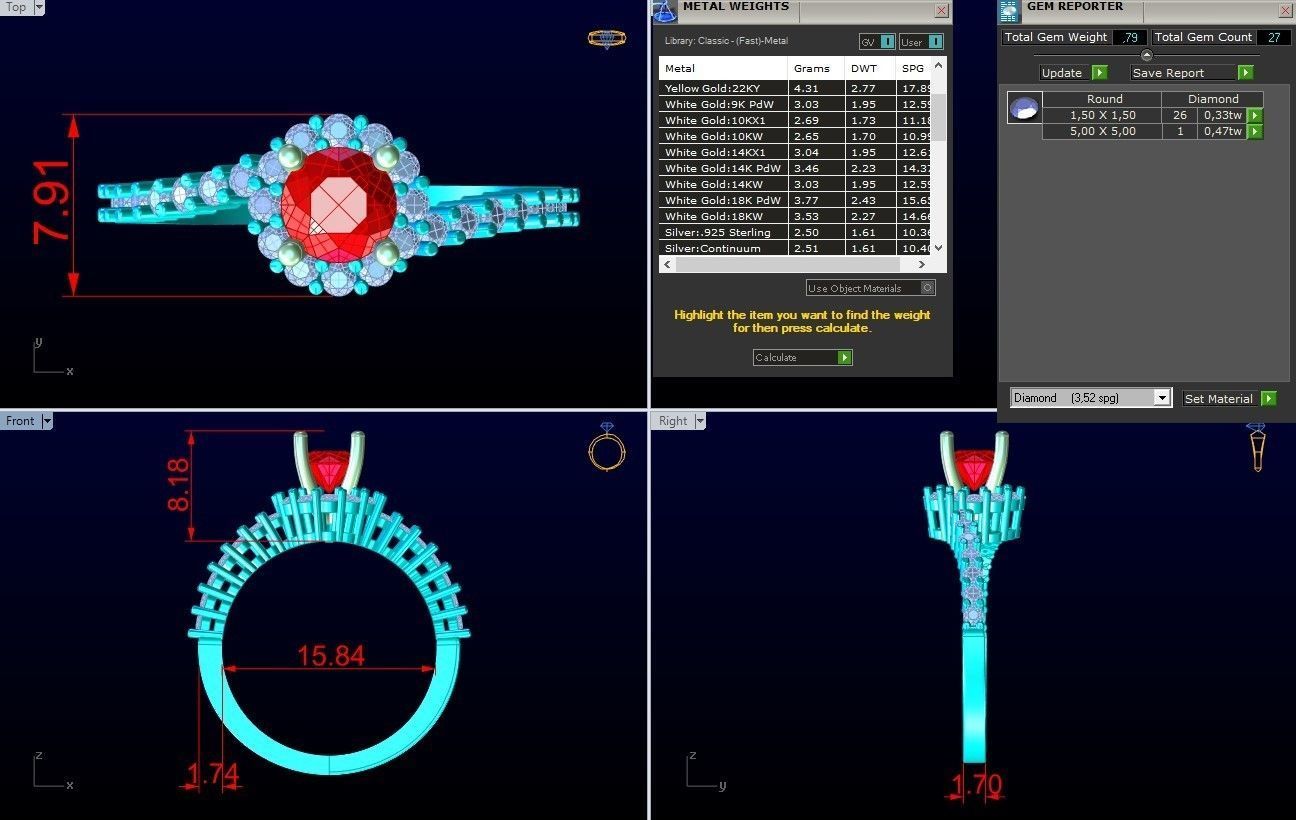Select the 1.74 thickness dimension in Front view
The height and width of the screenshot is (820, 1296).
click(211, 774)
